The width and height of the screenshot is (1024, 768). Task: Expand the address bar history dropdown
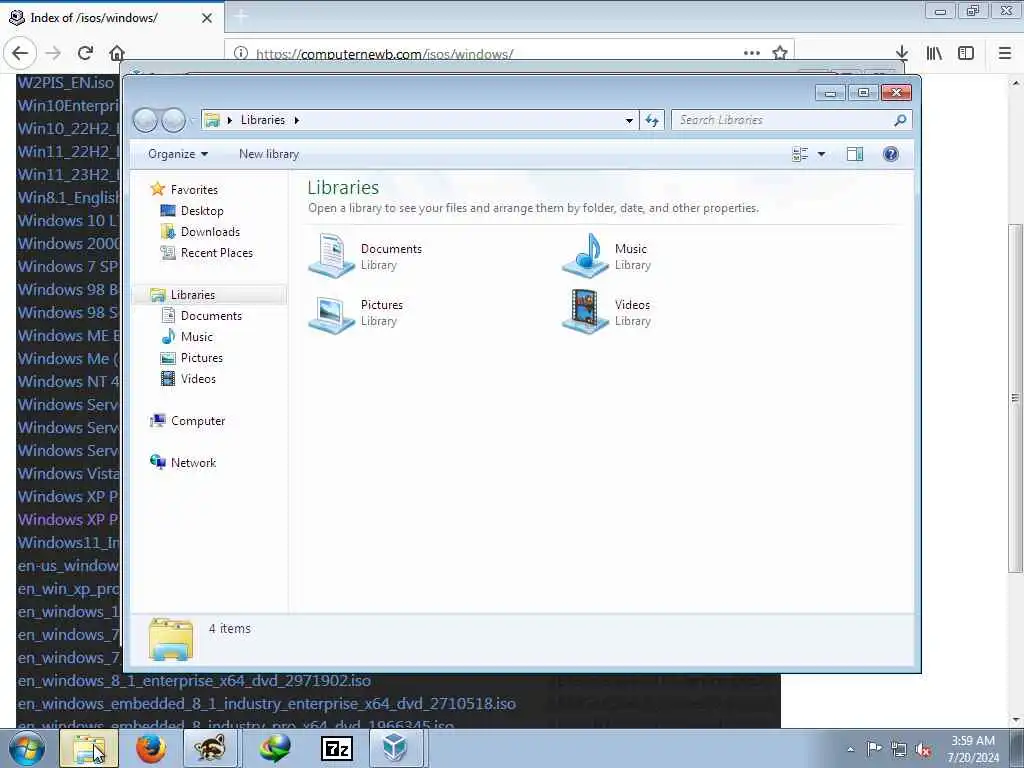[629, 120]
